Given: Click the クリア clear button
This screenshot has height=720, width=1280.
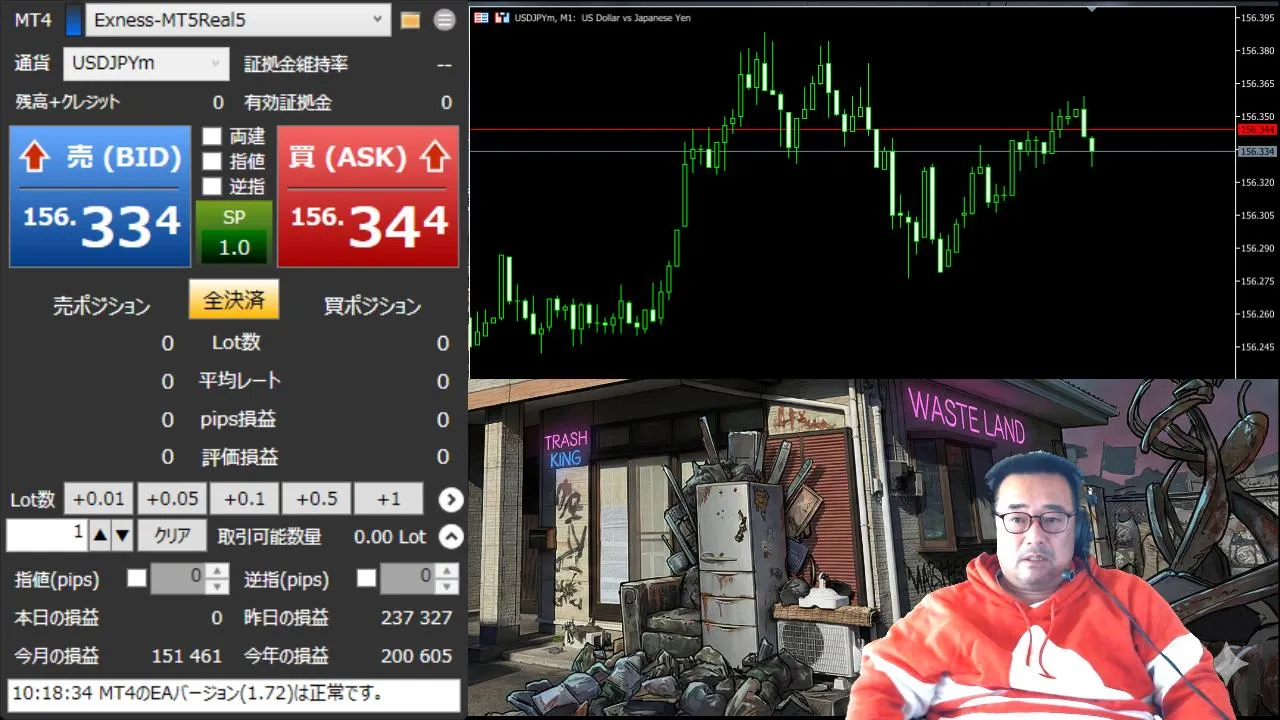Looking at the screenshot, I should [172, 536].
